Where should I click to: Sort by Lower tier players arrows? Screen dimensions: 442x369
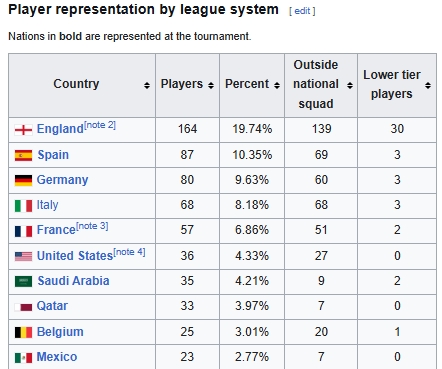pyautogui.click(x=428, y=86)
